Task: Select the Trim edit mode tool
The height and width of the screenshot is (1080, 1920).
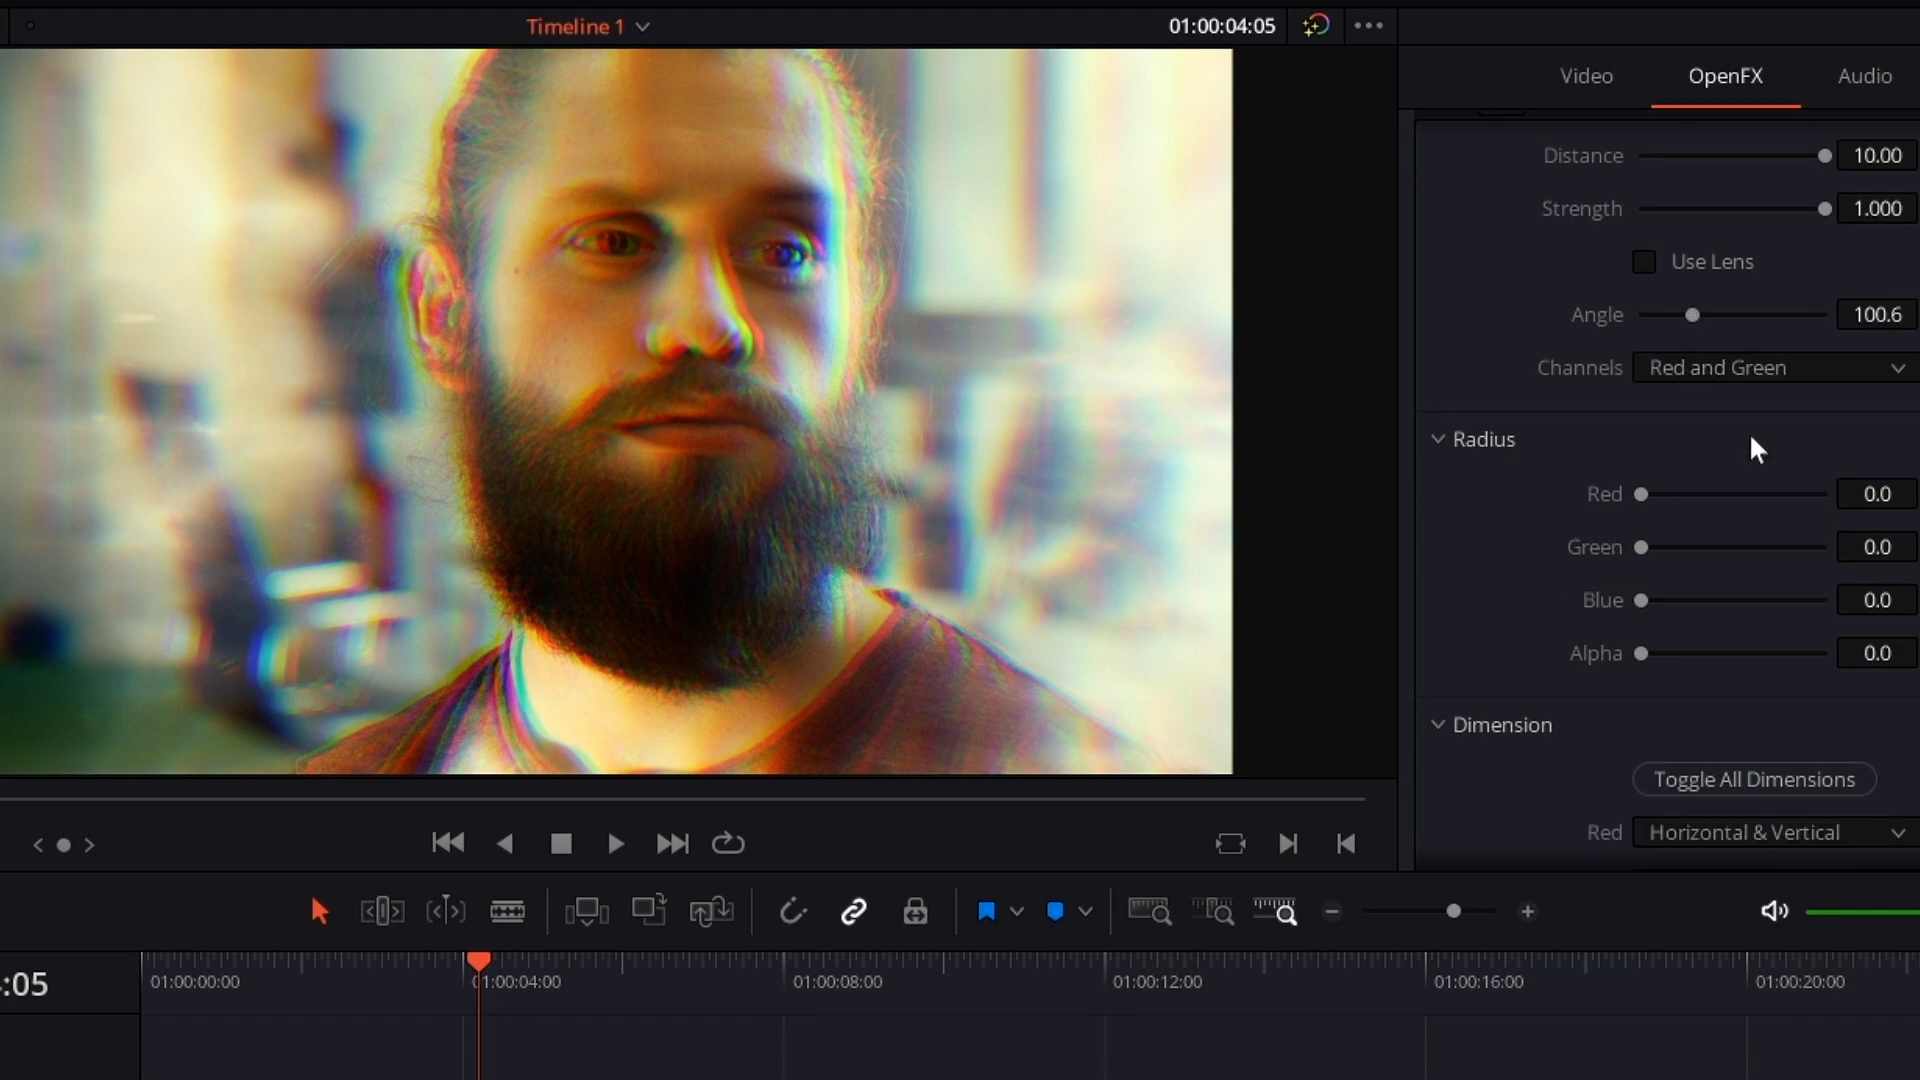Action: [x=381, y=911]
